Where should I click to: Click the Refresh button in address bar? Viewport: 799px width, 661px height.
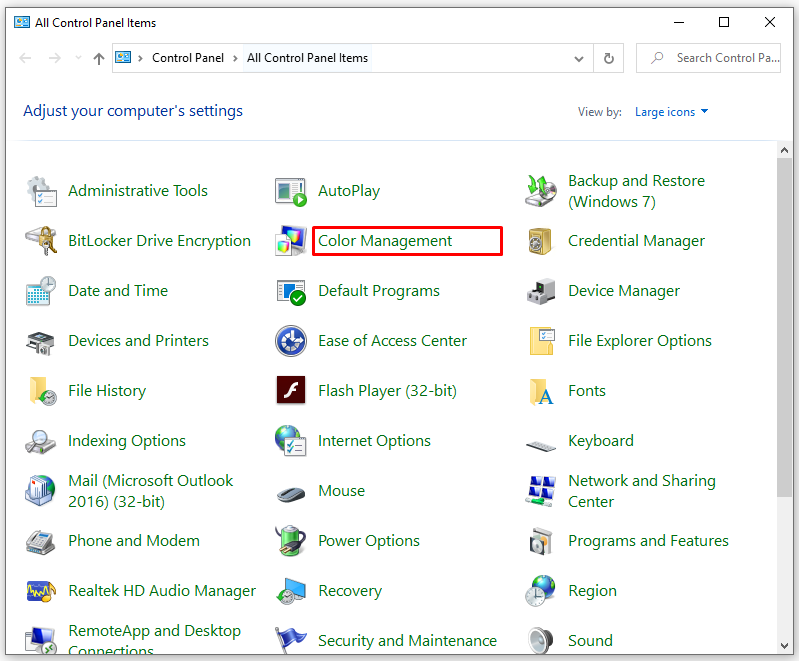coord(608,58)
